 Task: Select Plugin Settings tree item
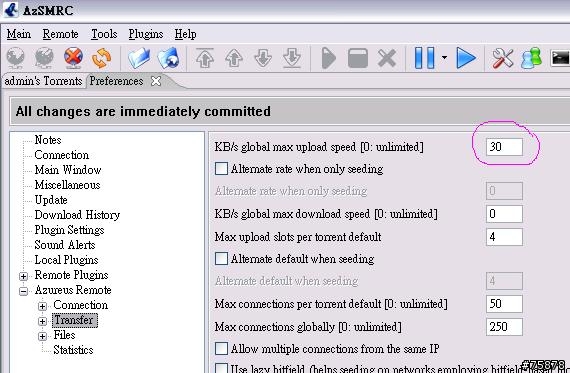coord(69,230)
